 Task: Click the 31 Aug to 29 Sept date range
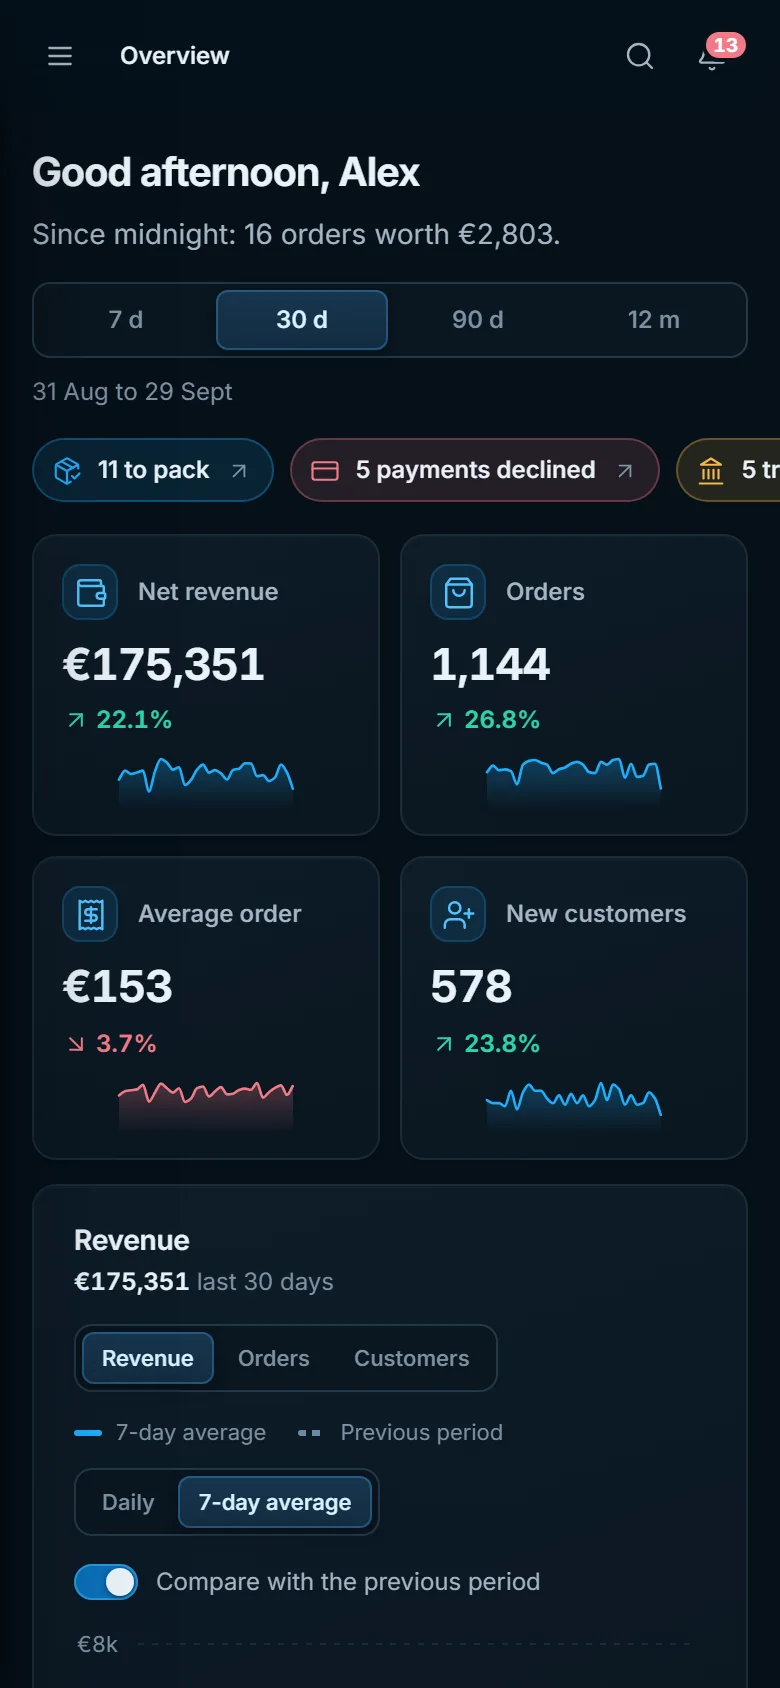click(132, 392)
